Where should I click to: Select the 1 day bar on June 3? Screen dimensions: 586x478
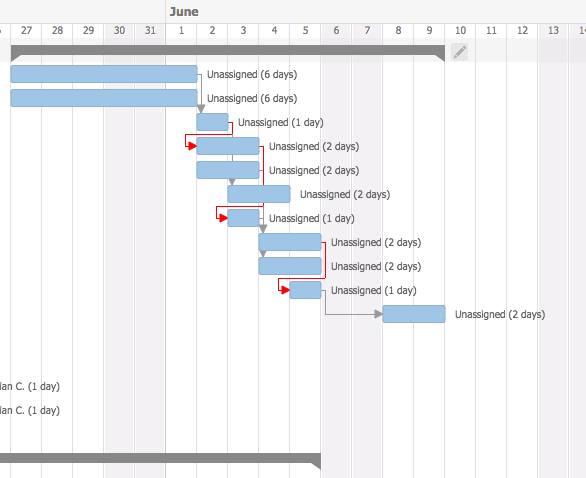point(243,218)
